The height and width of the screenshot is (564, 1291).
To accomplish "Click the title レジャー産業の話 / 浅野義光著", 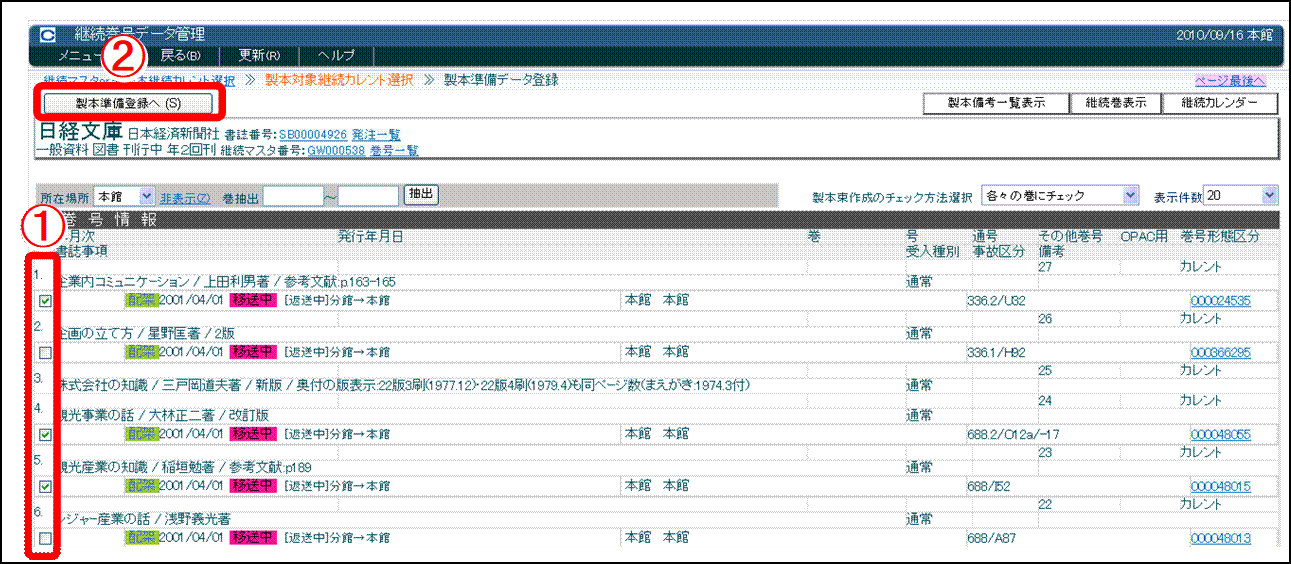I will click(143, 519).
